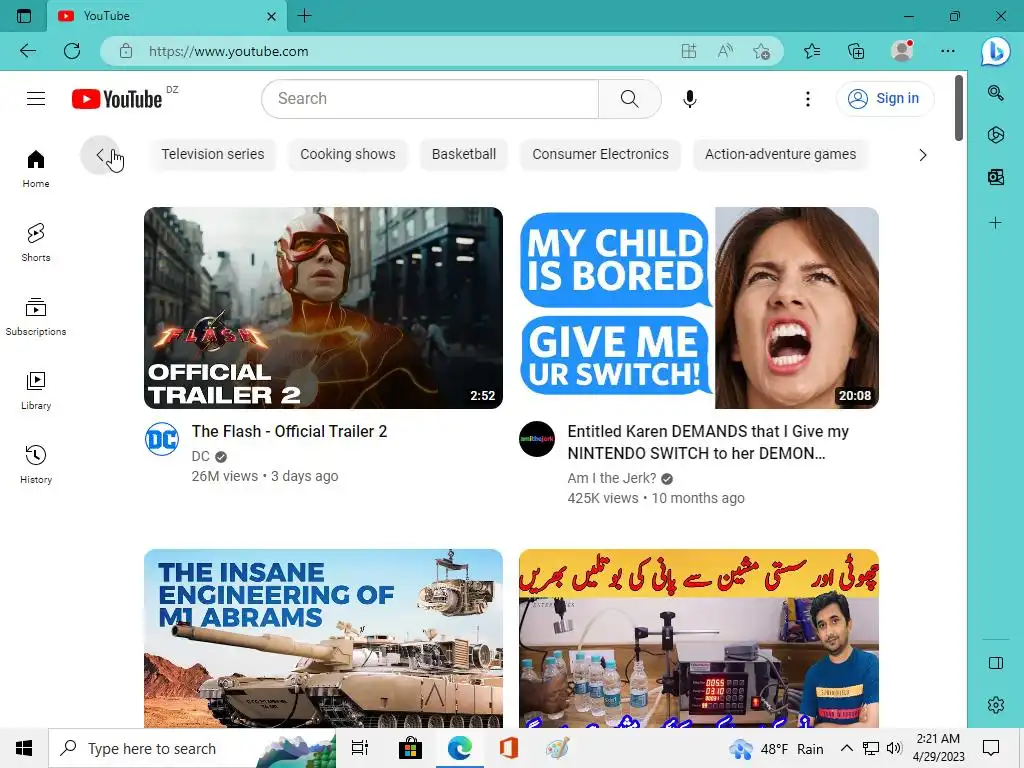The image size is (1024, 768).
Task: Open Edge Settings and more menu
Action: point(948,51)
